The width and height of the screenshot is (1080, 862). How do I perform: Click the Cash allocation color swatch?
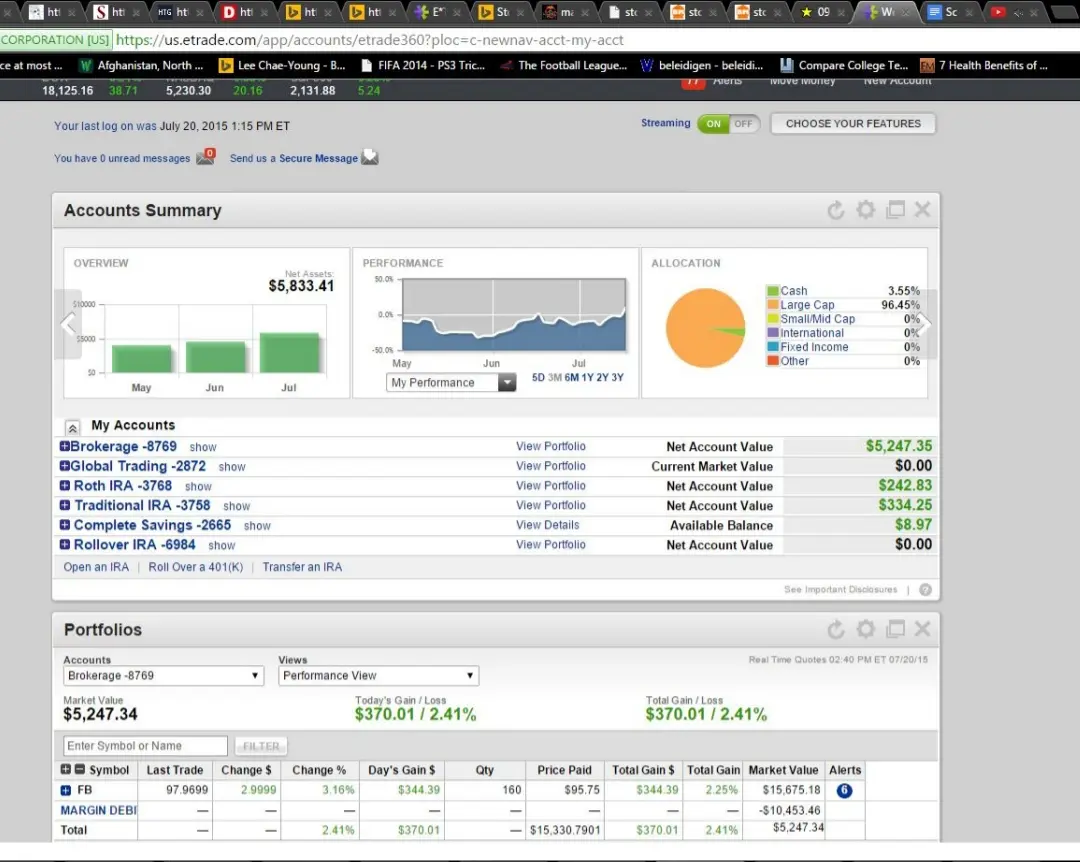point(773,291)
